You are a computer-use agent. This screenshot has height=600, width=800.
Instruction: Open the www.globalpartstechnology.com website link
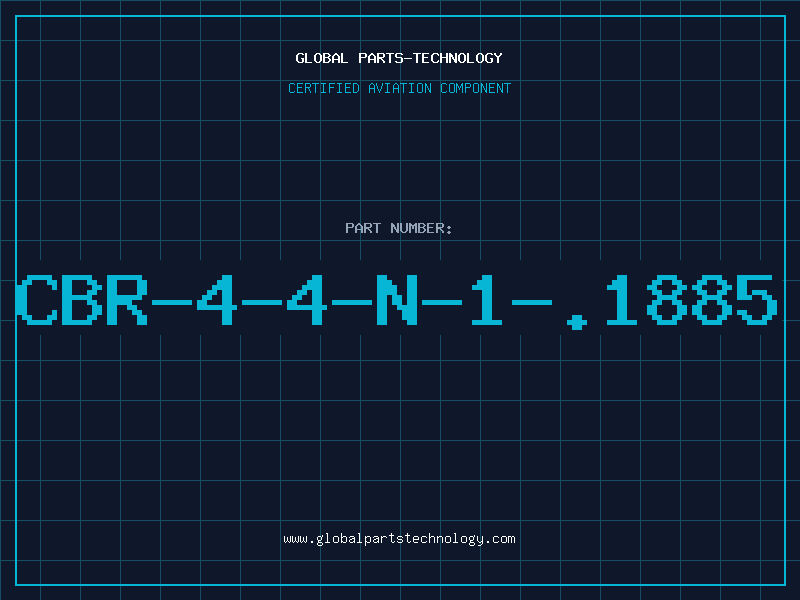tap(399, 539)
